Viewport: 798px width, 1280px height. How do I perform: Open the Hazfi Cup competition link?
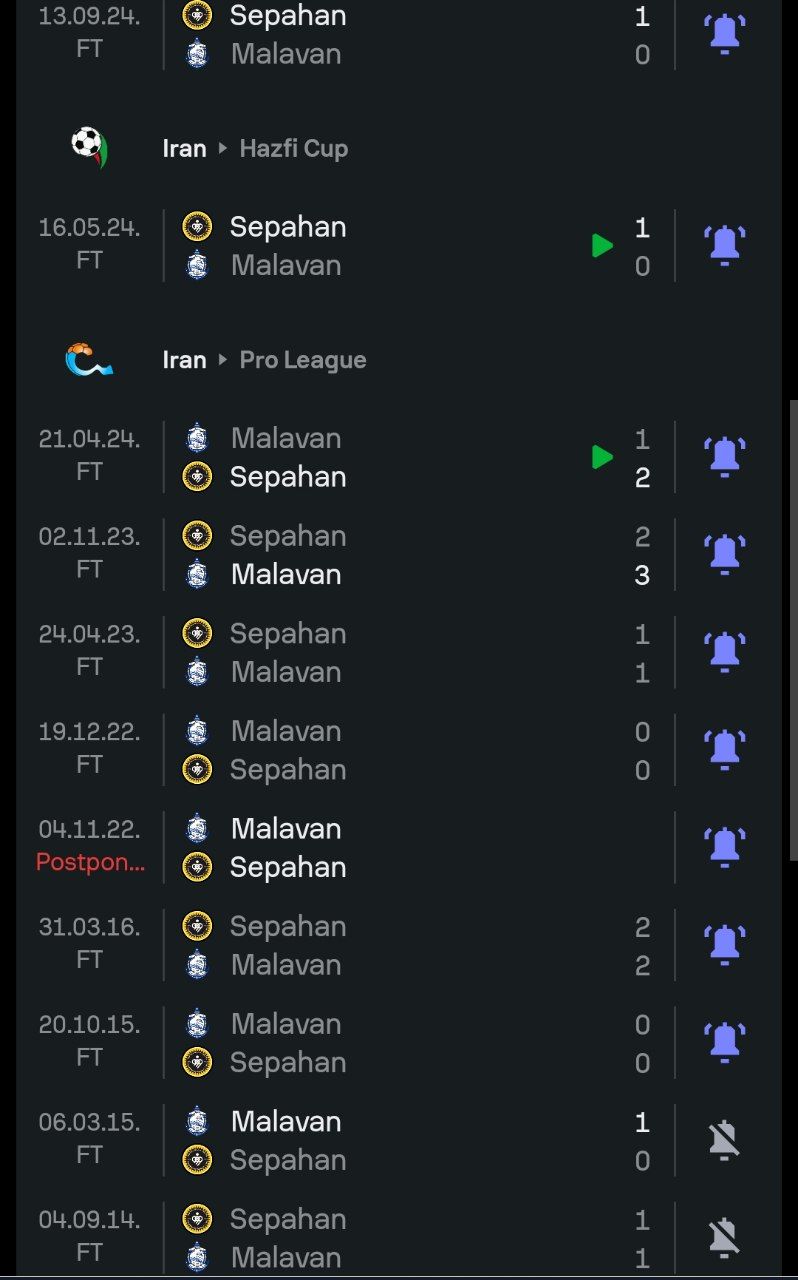(294, 149)
